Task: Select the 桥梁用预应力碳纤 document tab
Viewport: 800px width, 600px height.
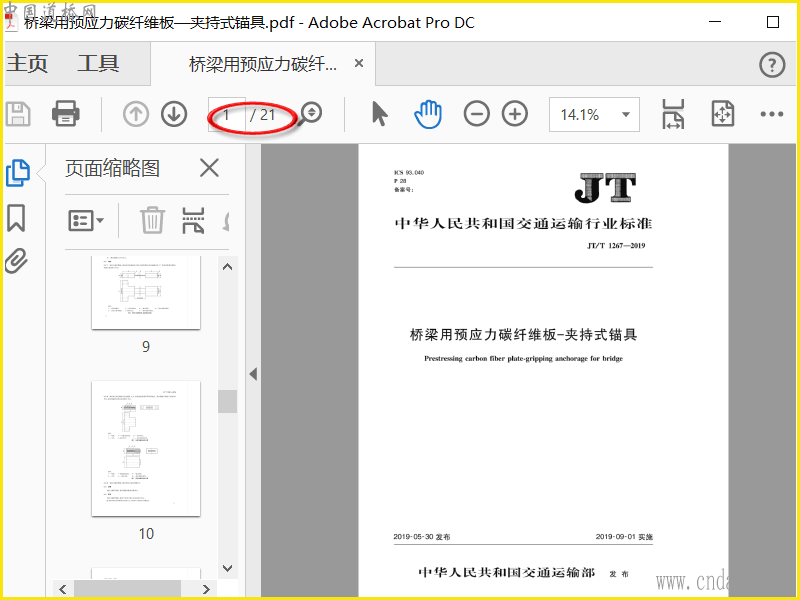Action: pos(263,64)
